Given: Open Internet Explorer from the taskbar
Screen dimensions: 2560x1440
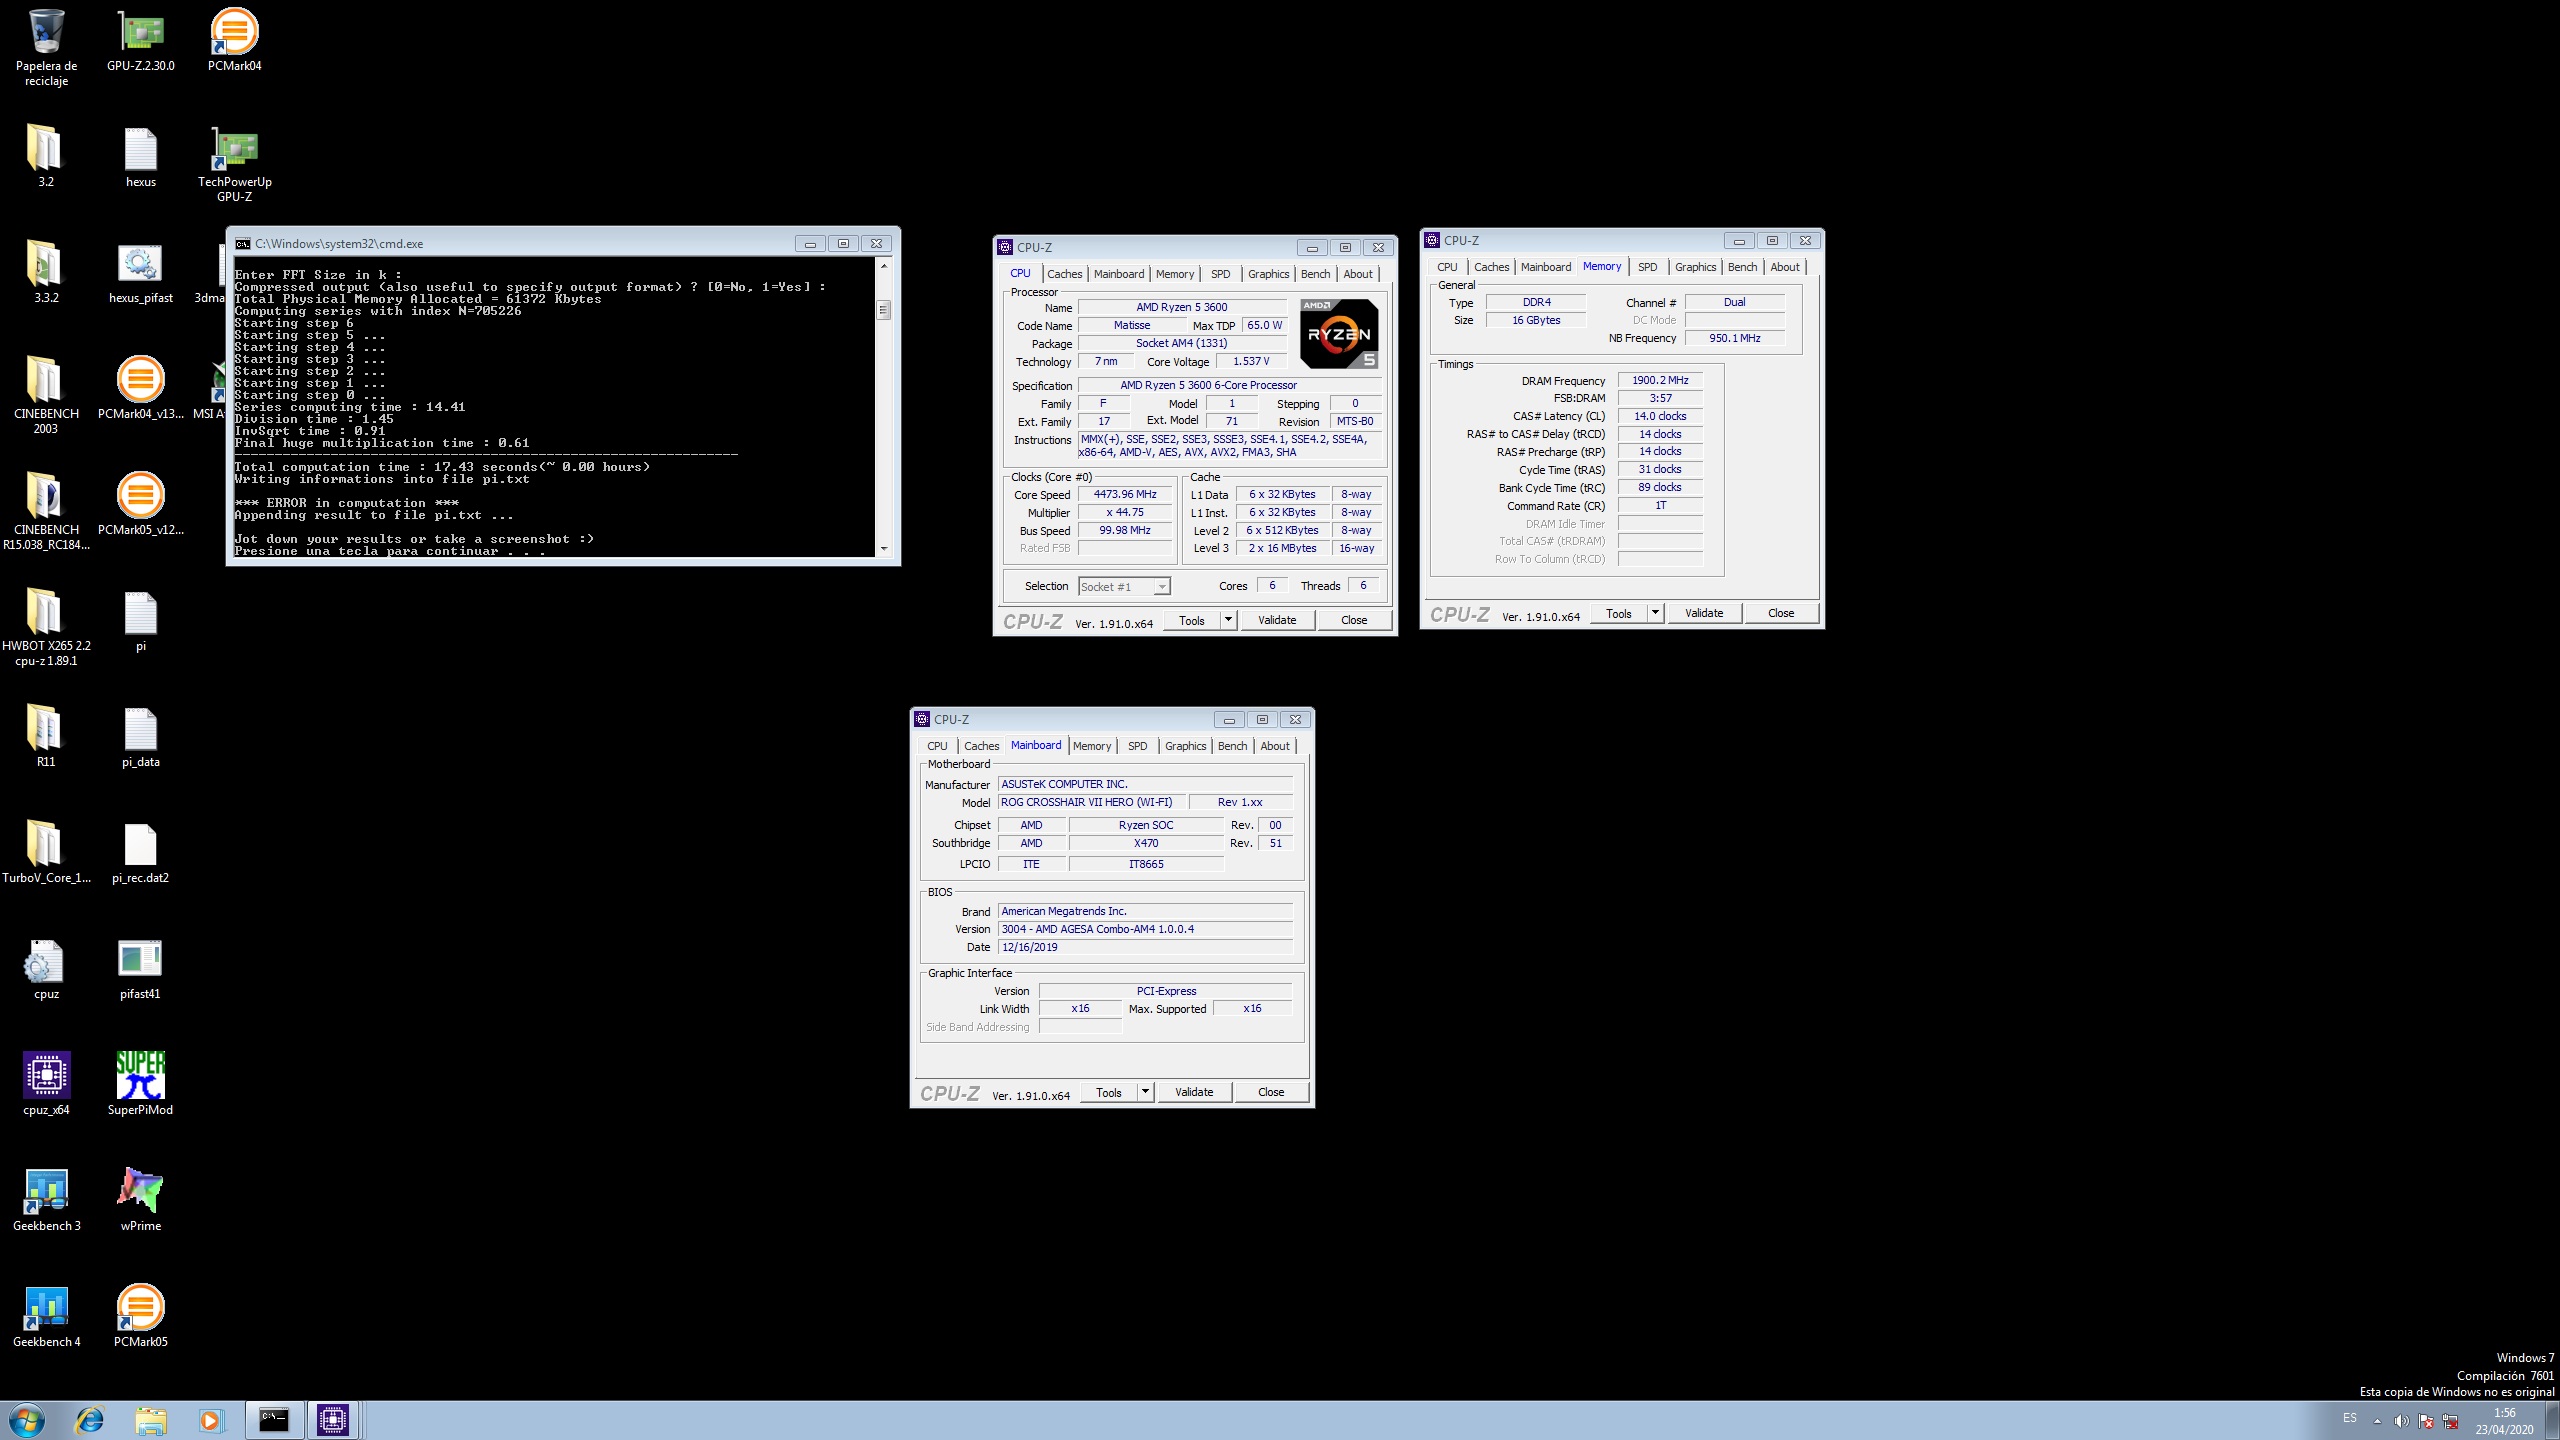Looking at the screenshot, I should tap(90, 1420).
